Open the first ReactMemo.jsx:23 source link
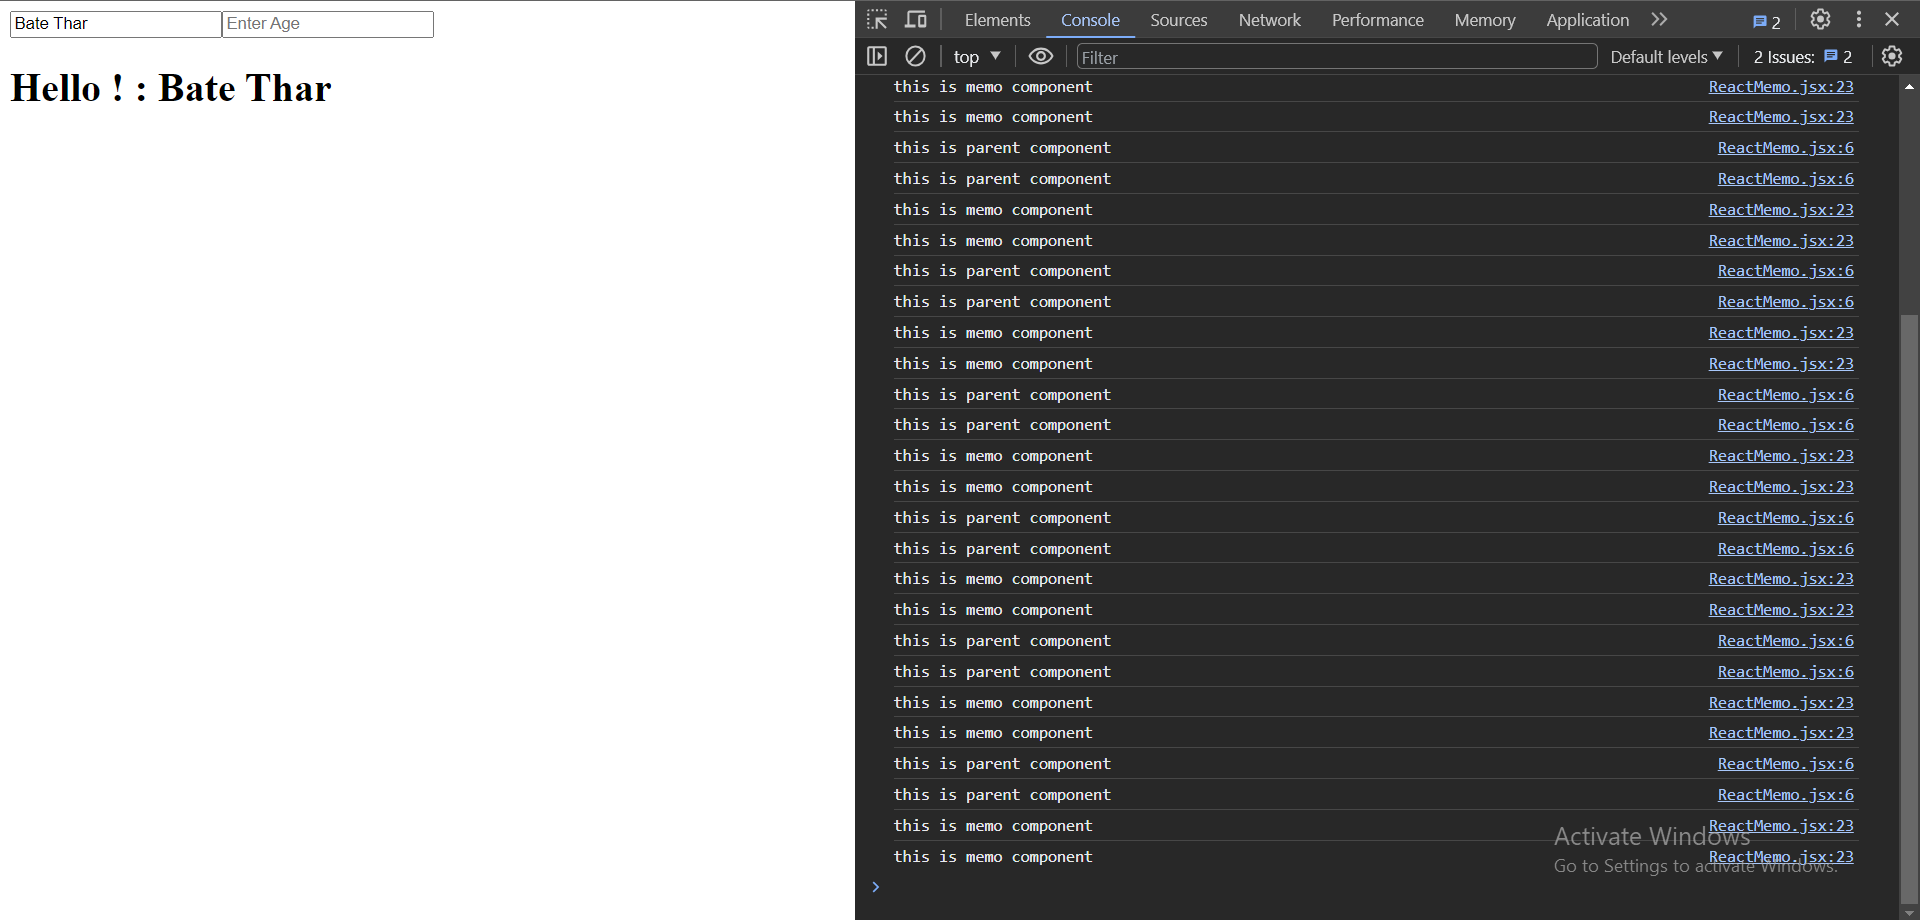The height and width of the screenshot is (920, 1920). click(1780, 87)
